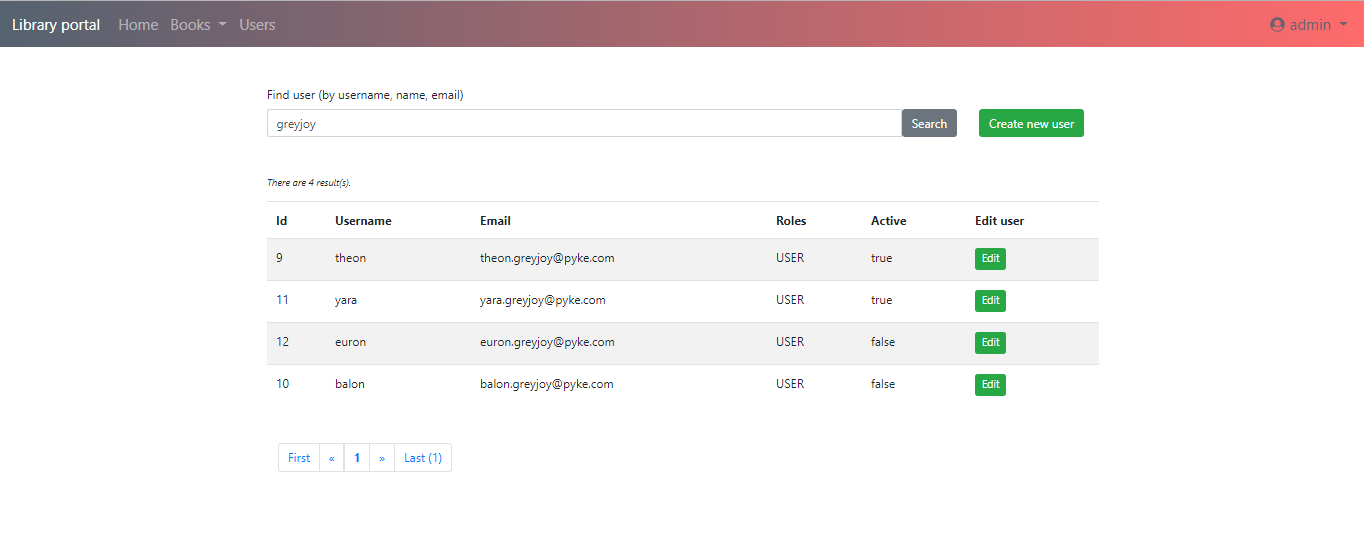The height and width of the screenshot is (547, 1364).
Task: Go to First page in pagination
Action: tap(299, 458)
